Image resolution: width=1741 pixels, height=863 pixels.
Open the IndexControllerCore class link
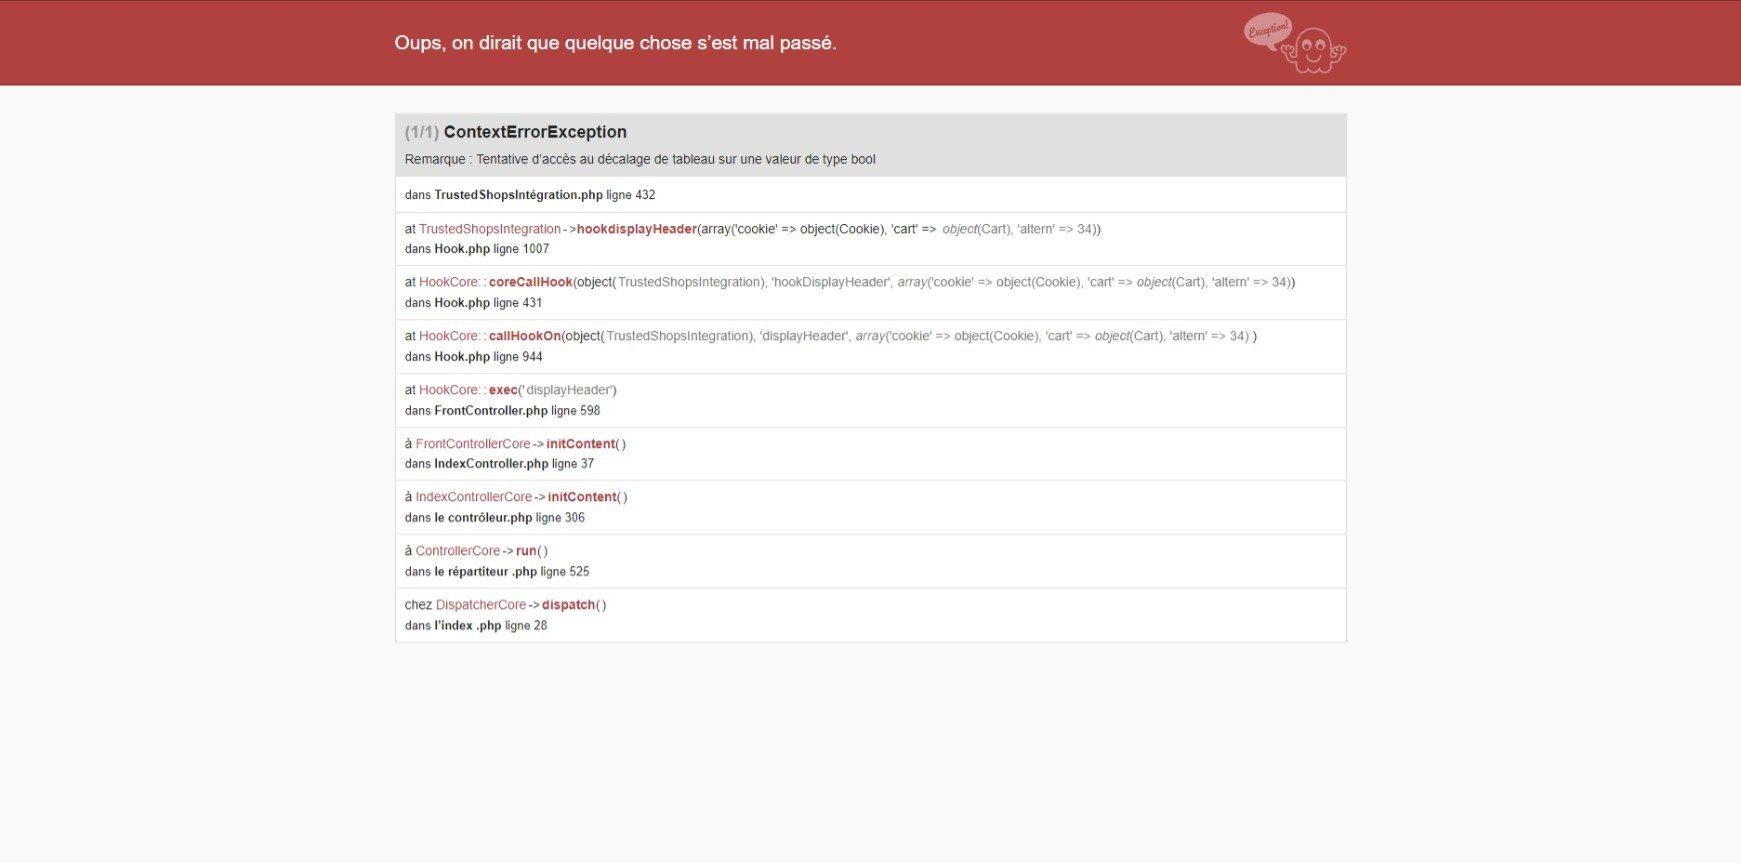coord(474,497)
